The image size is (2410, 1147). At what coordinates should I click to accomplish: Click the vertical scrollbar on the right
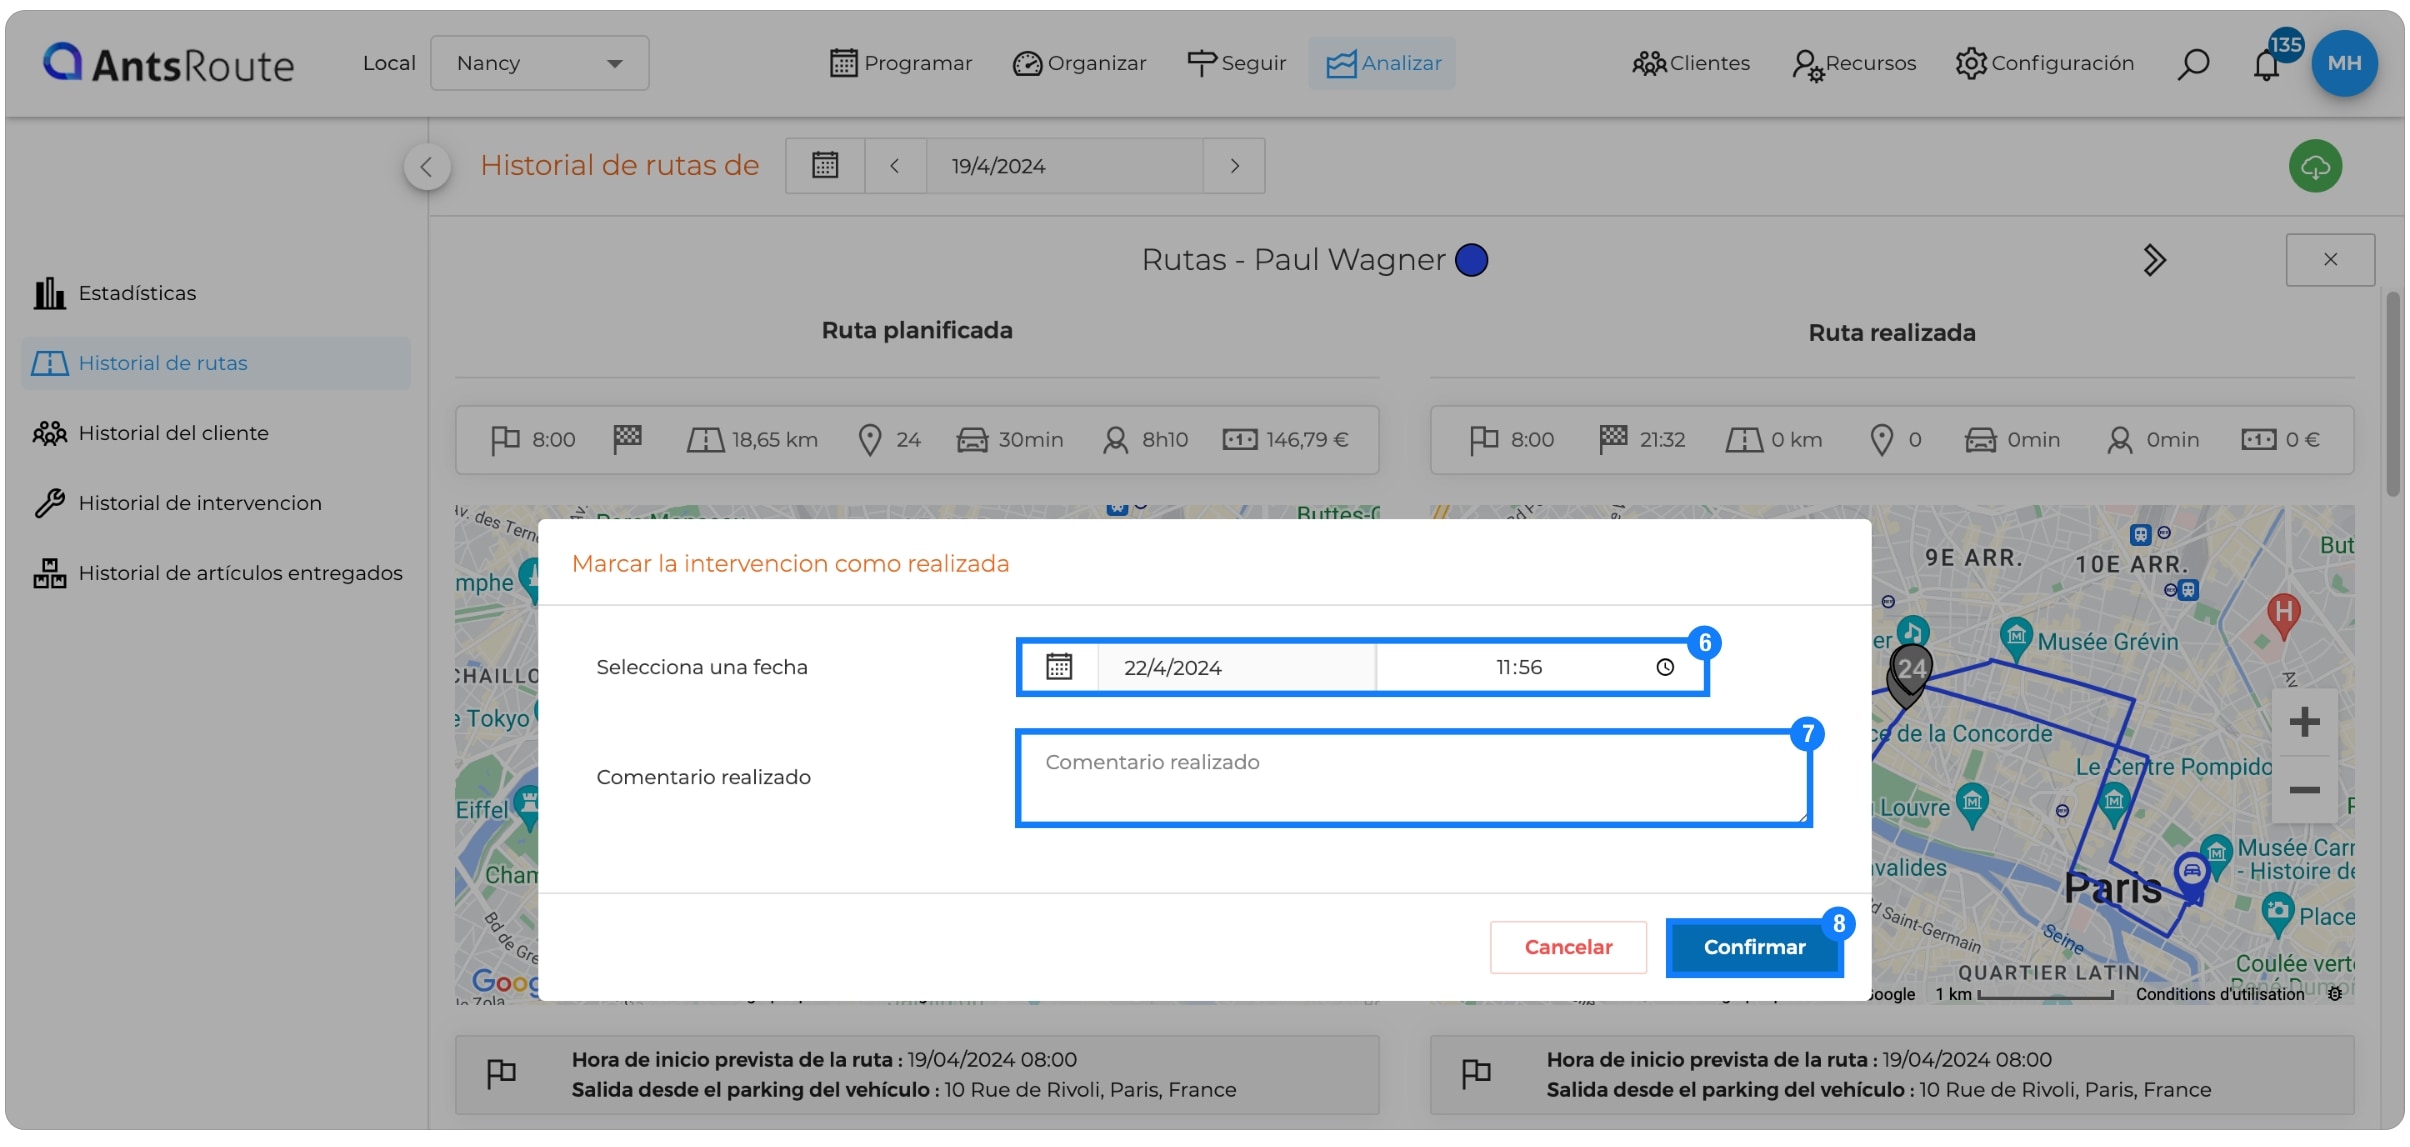pyautogui.click(x=2392, y=394)
